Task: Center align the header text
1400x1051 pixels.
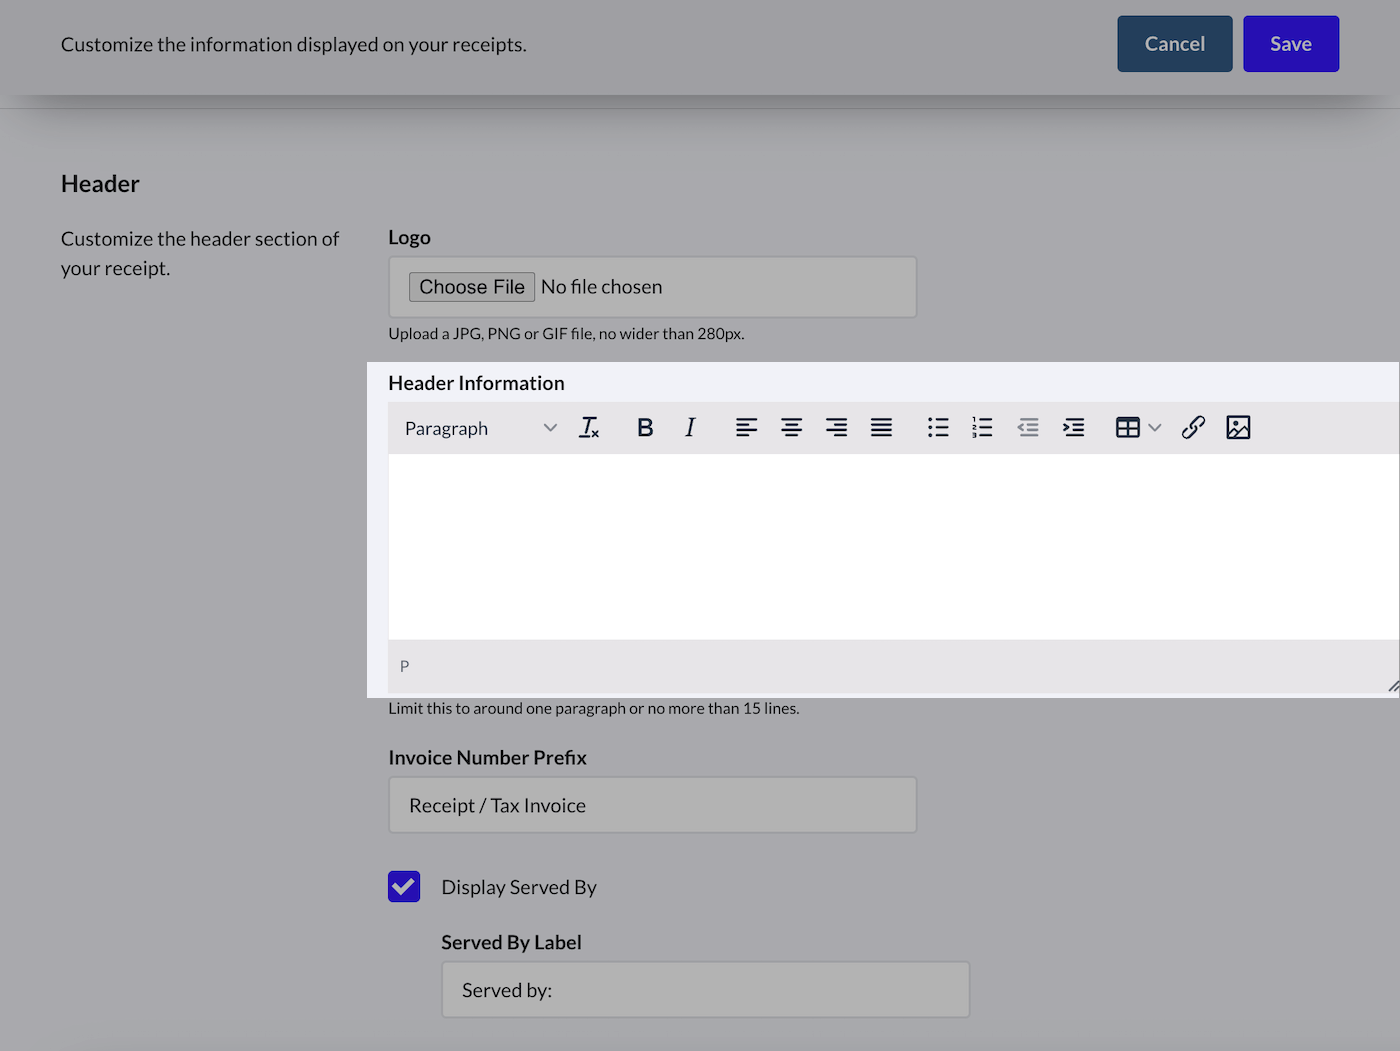Action: coord(791,428)
